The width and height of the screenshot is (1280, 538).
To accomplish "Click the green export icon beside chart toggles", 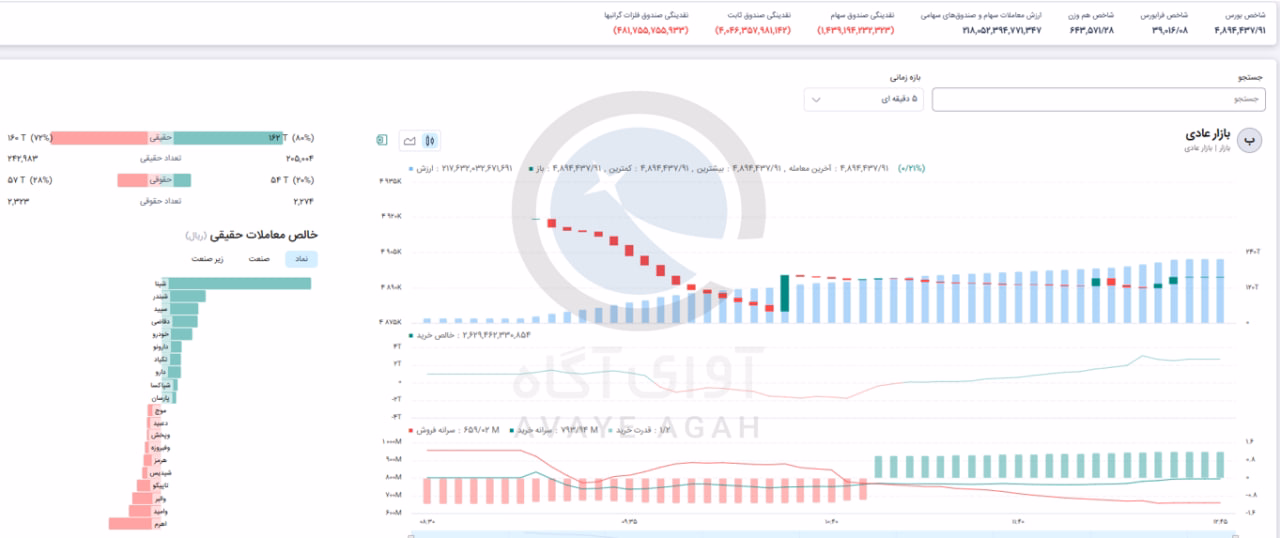I will coord(382,141).
